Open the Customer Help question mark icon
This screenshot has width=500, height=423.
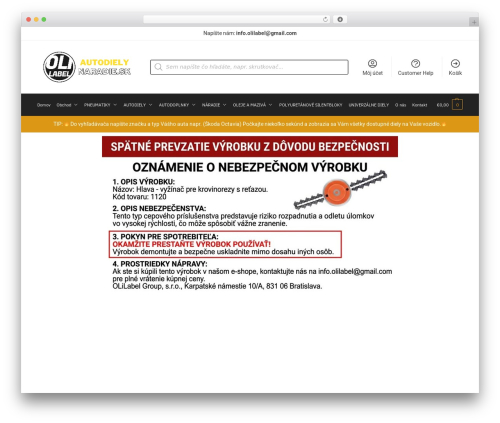click(x=415, y=63)
